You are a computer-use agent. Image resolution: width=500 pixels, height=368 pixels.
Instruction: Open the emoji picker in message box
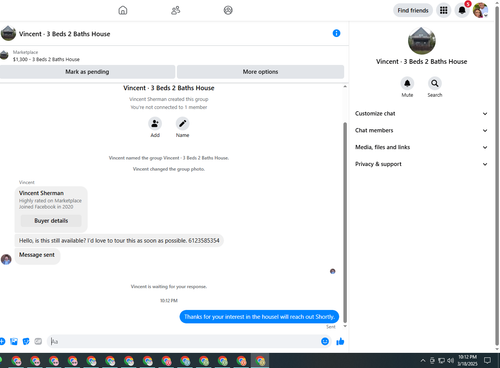coord(325,341)
